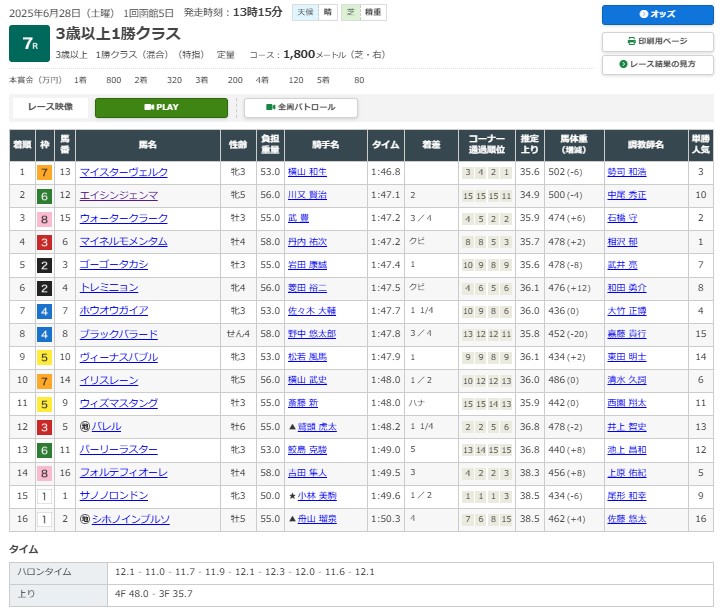Viewport: 722px width, 610px height.
Task: Click the green frame 6 badge for エイシンジェンマ
Action: point(44,196)
